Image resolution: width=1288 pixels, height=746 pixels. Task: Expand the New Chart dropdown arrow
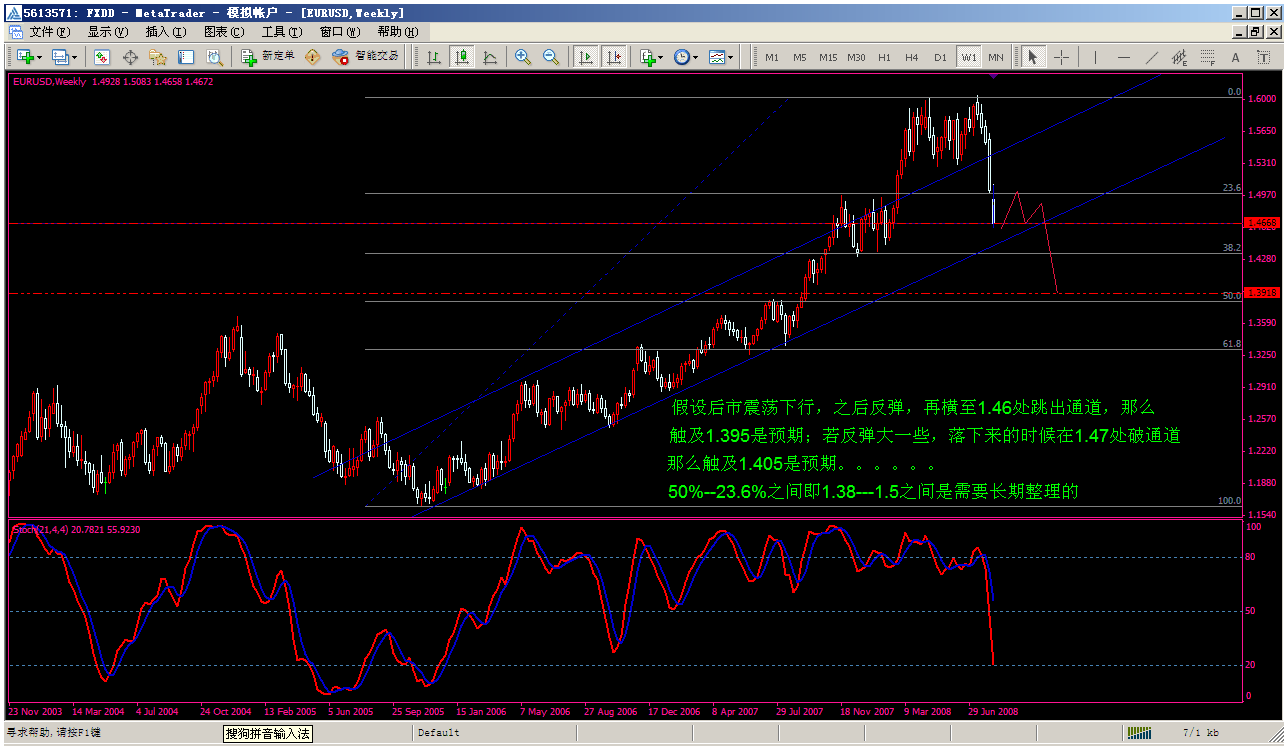(x=39, y=57)
